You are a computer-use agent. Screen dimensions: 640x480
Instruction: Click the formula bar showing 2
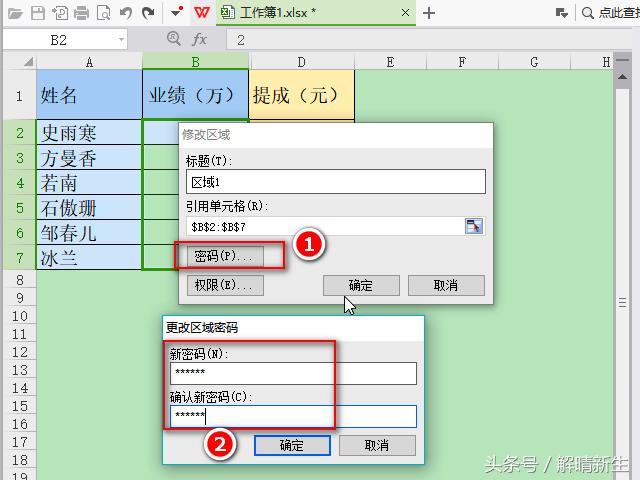click(429, 40)
